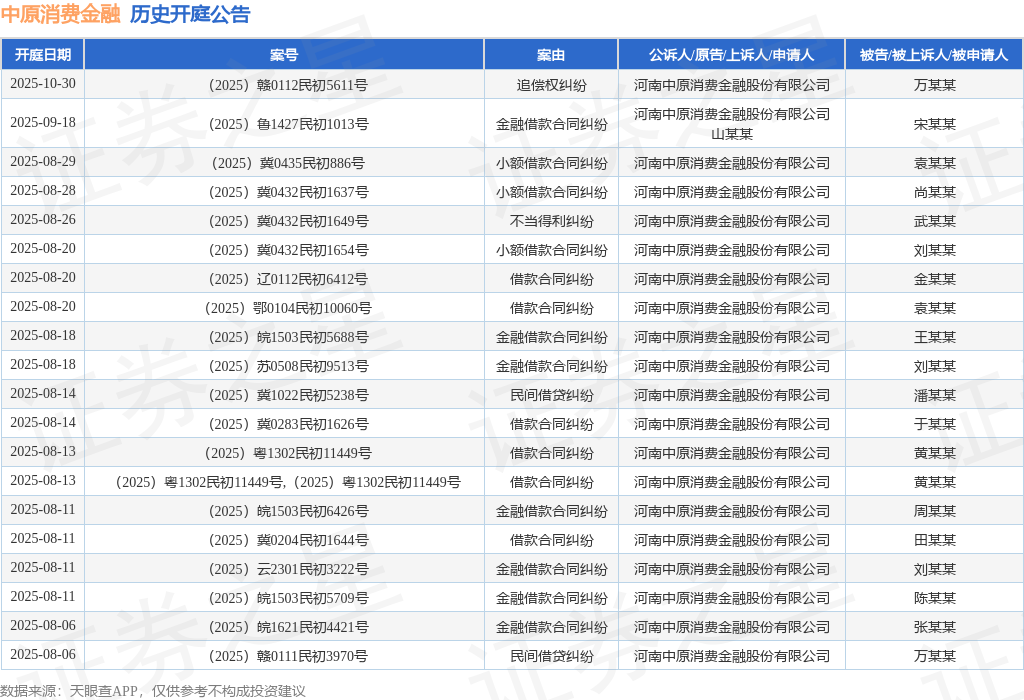Click defendant 陈某某
Viewport: 1024px width, 700px height.
click(x=935, y=598)
